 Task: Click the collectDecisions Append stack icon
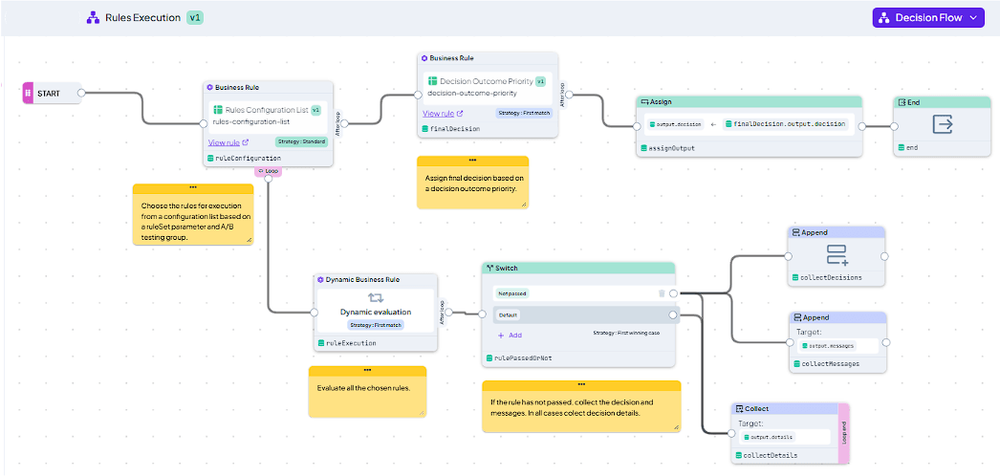click(837, 255)
